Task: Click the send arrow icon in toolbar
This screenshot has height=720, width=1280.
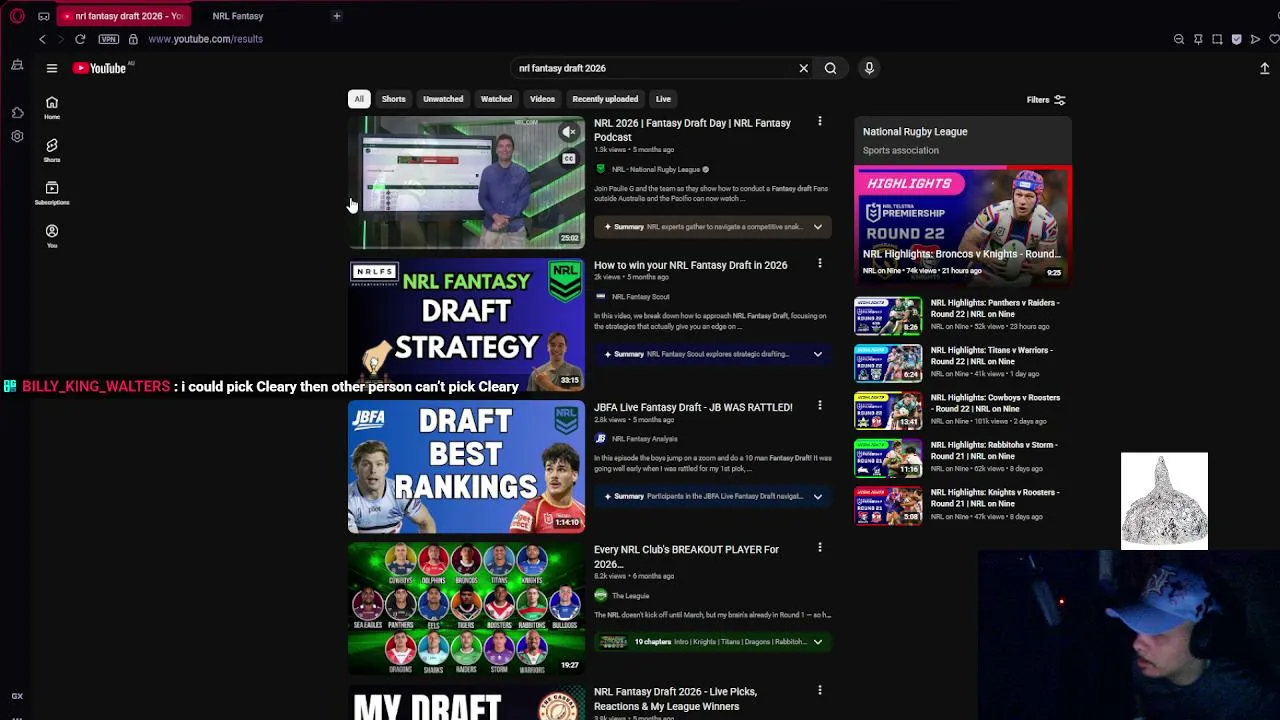Action: pyautogui.click(x=1256, y=39)
